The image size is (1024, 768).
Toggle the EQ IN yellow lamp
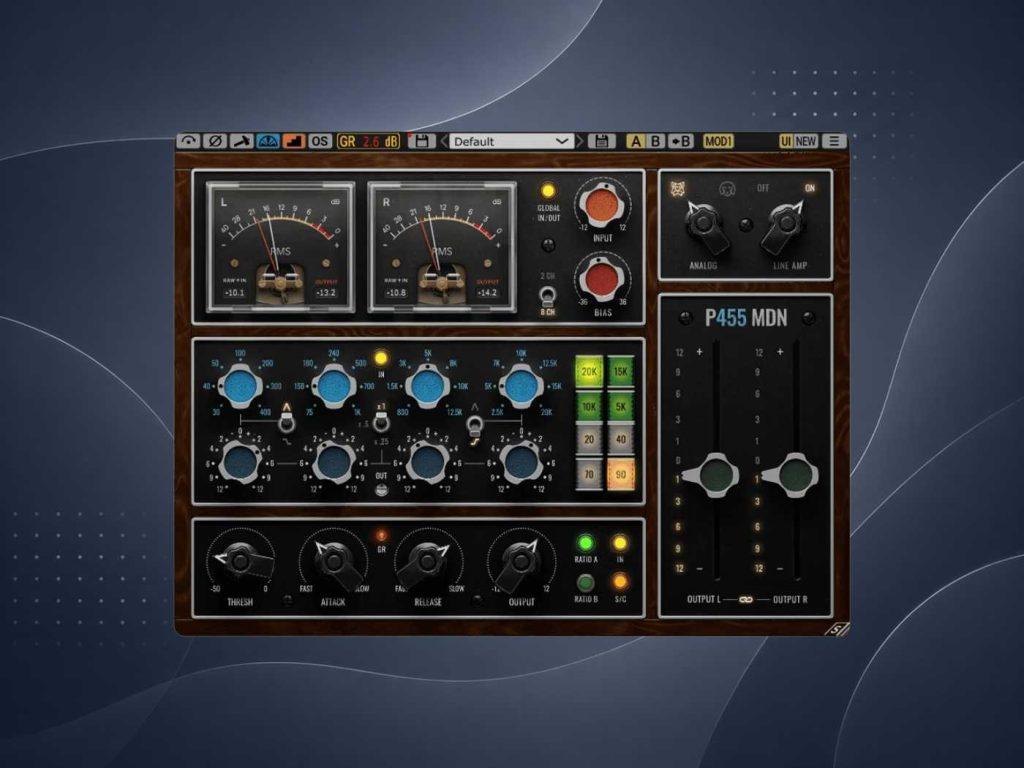[x=381, y=358]
